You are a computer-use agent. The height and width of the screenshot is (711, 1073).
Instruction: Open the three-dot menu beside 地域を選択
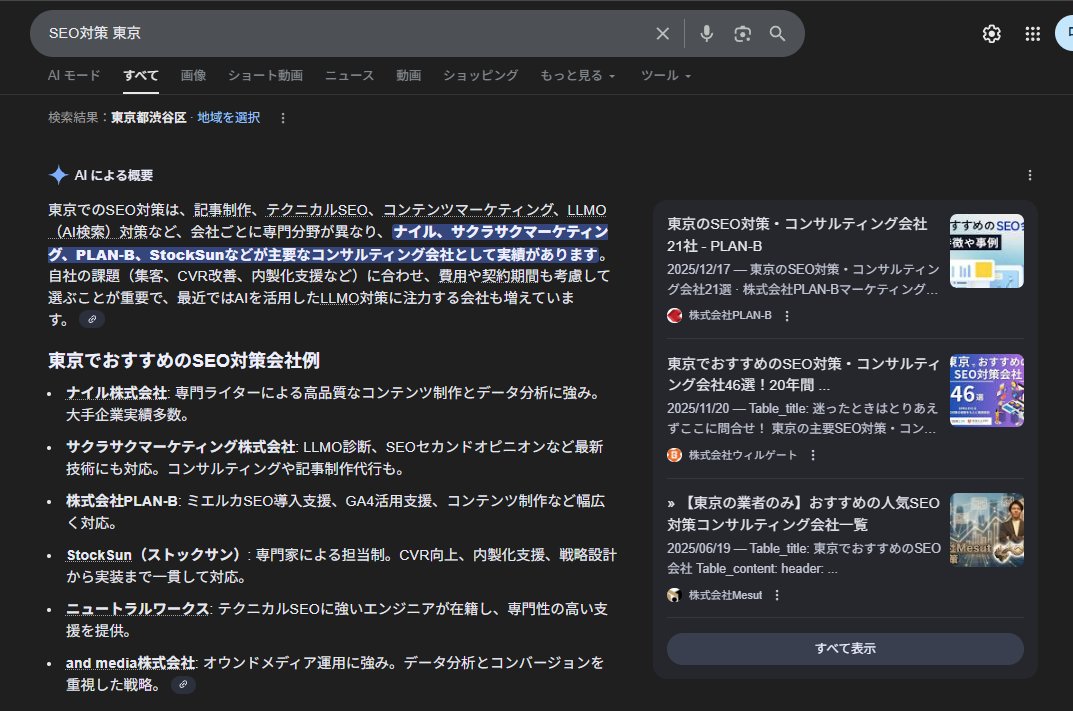point(284,117)
